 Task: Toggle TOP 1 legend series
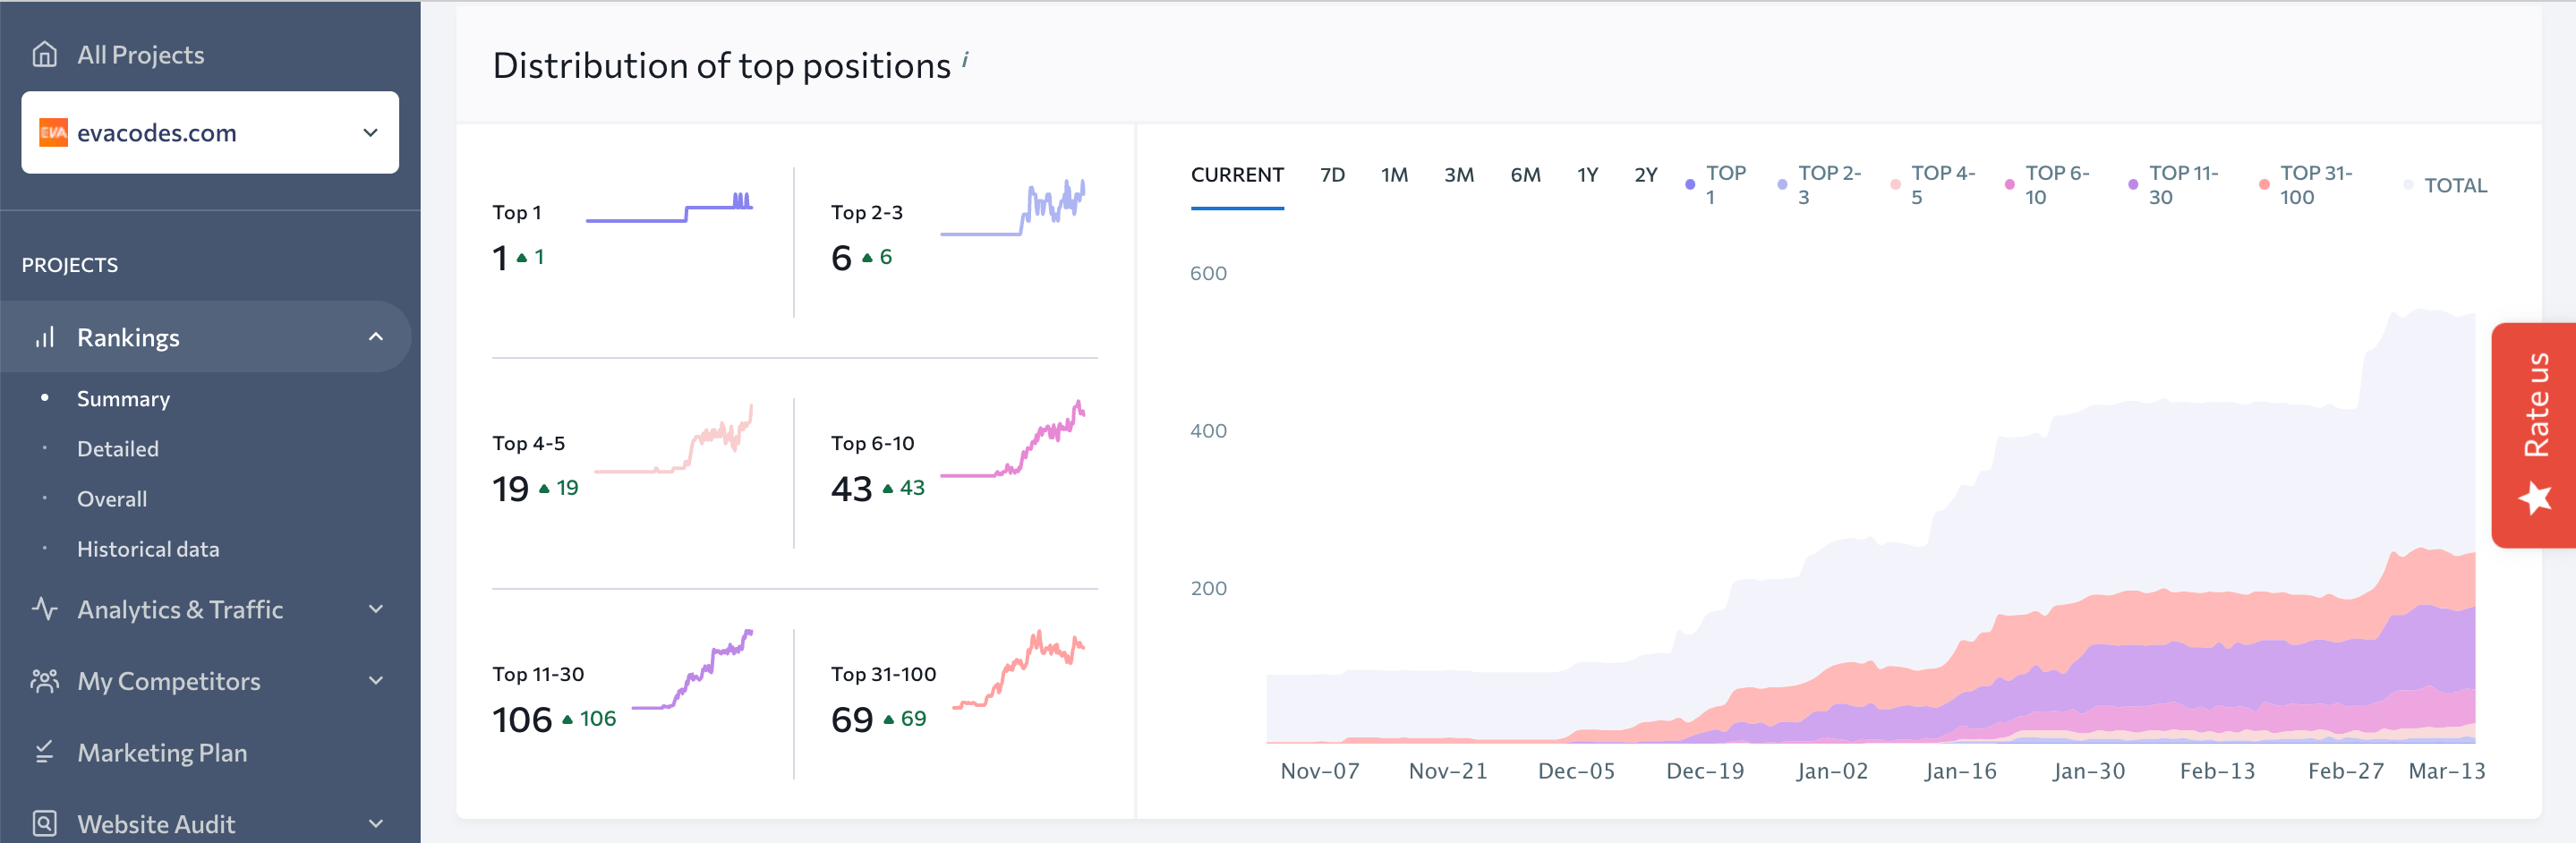pyautogui.click(x=1716, y=185)
